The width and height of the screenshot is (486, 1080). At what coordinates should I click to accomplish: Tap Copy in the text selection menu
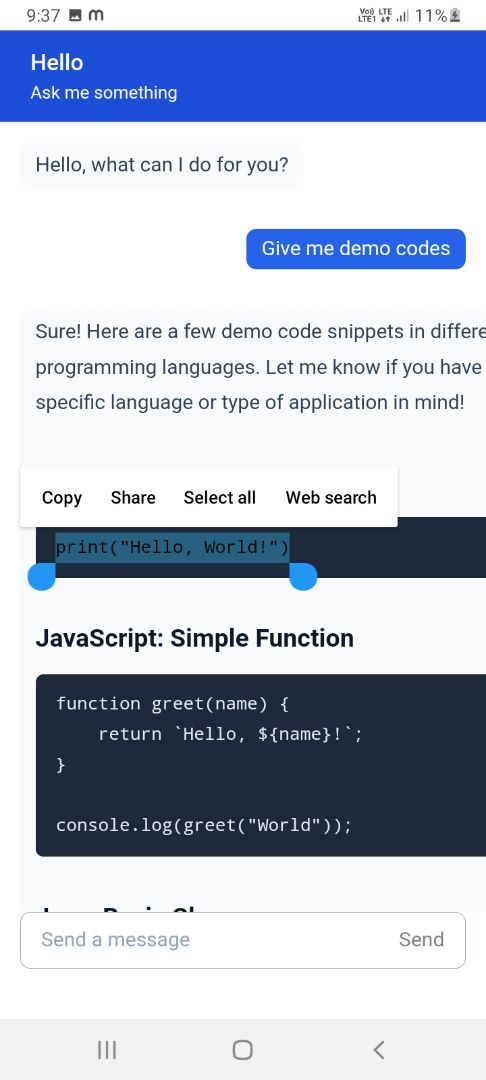(x=62, y=497)
